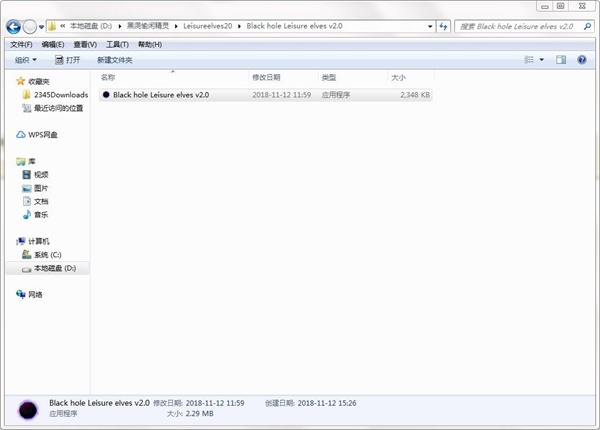
Task: Select 系统 (C:) drive
Action: pos(42,255)
